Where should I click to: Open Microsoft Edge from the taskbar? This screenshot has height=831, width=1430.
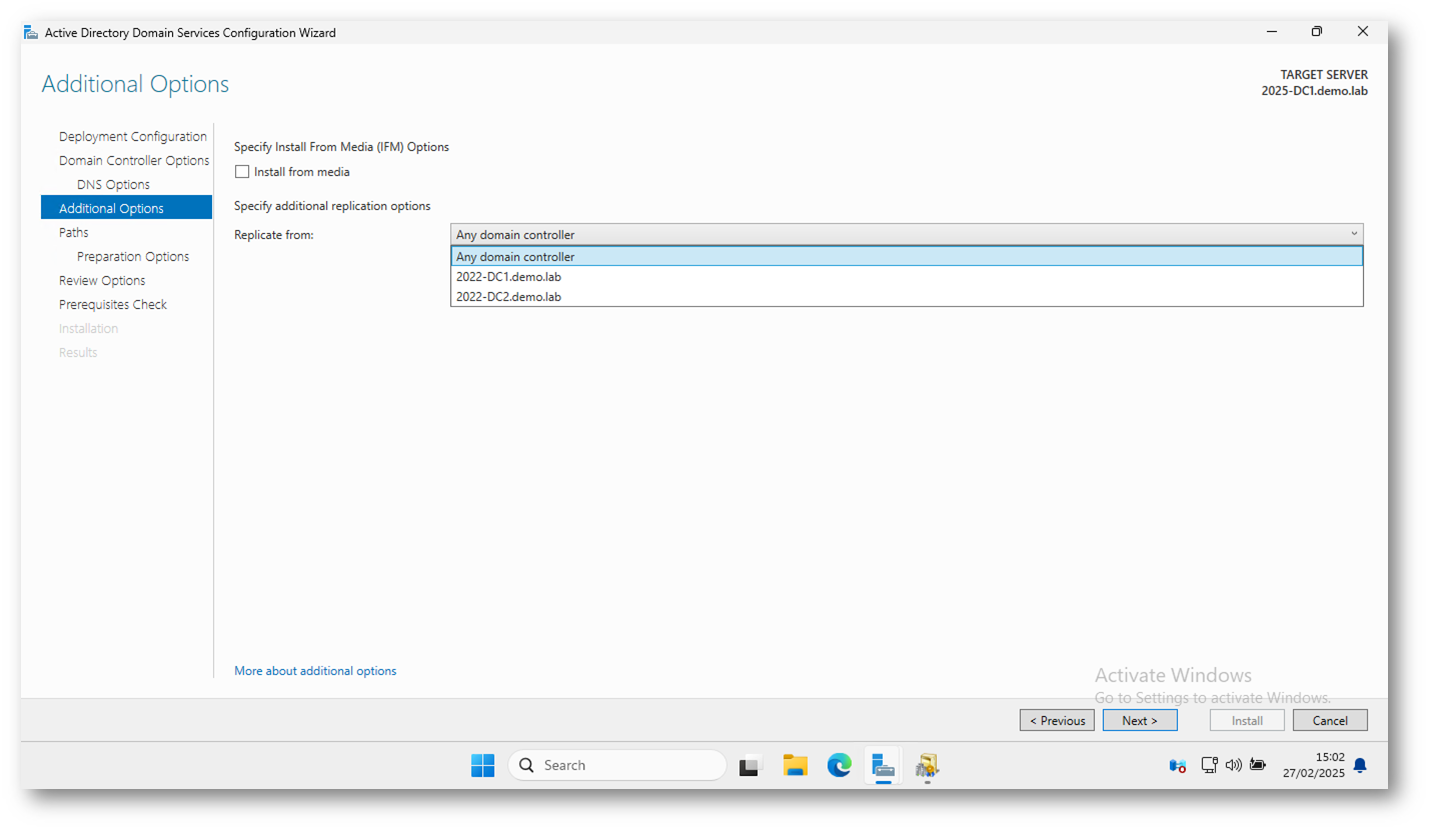(839, 766)
